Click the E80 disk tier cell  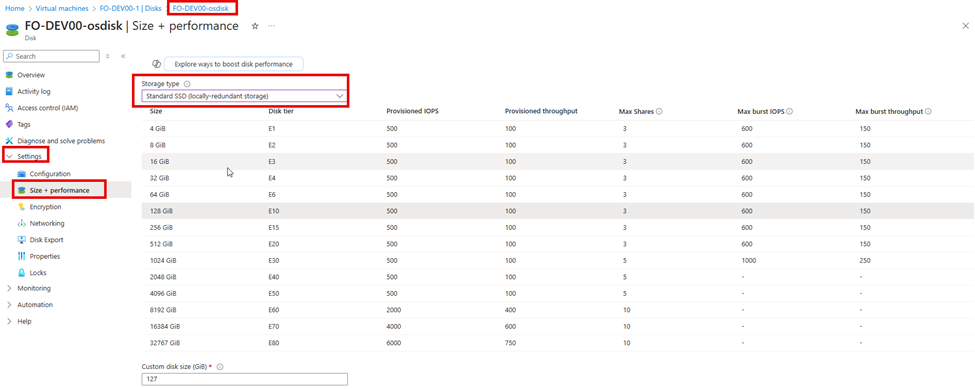pos(273,342)
